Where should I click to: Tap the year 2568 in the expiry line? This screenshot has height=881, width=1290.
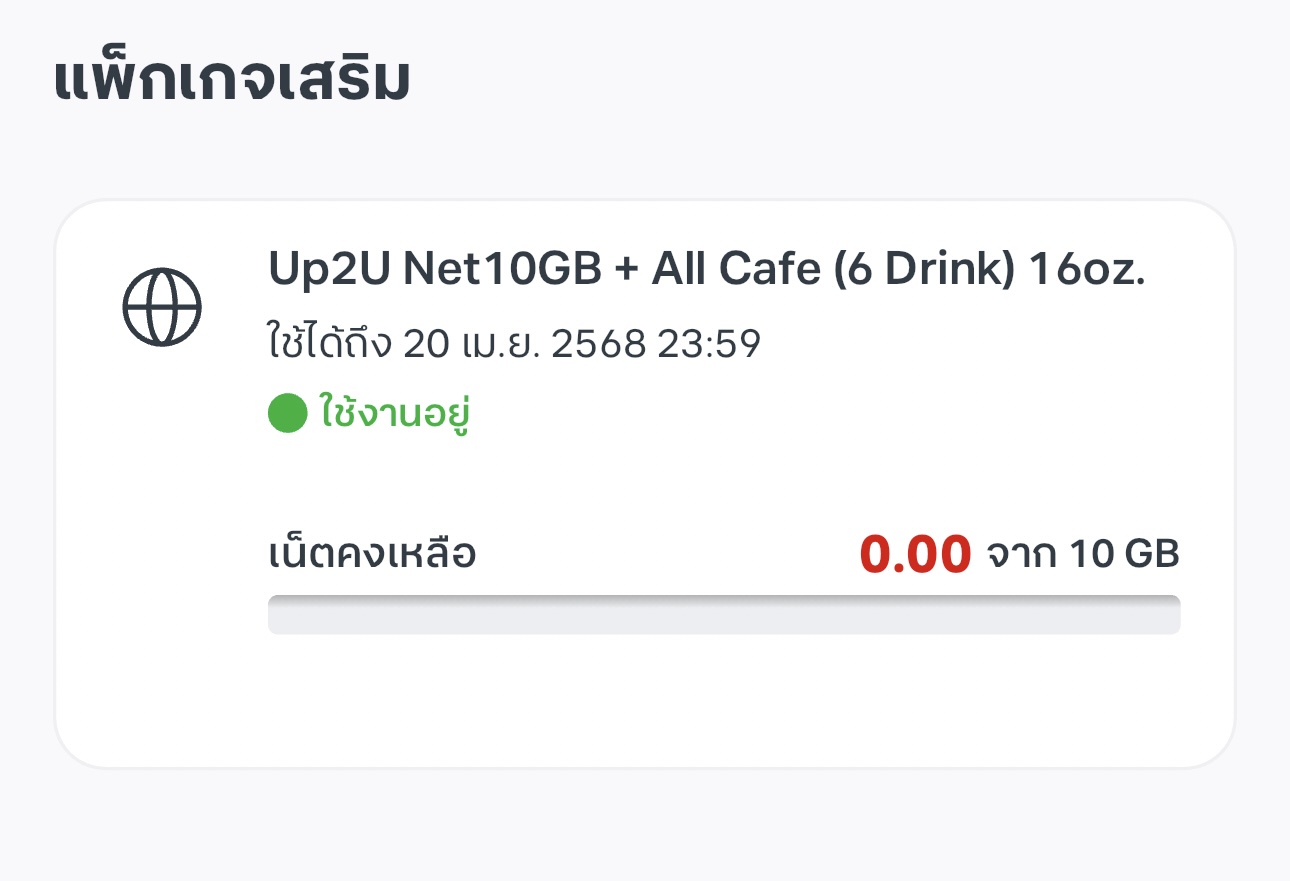click(x=599, y=345)
